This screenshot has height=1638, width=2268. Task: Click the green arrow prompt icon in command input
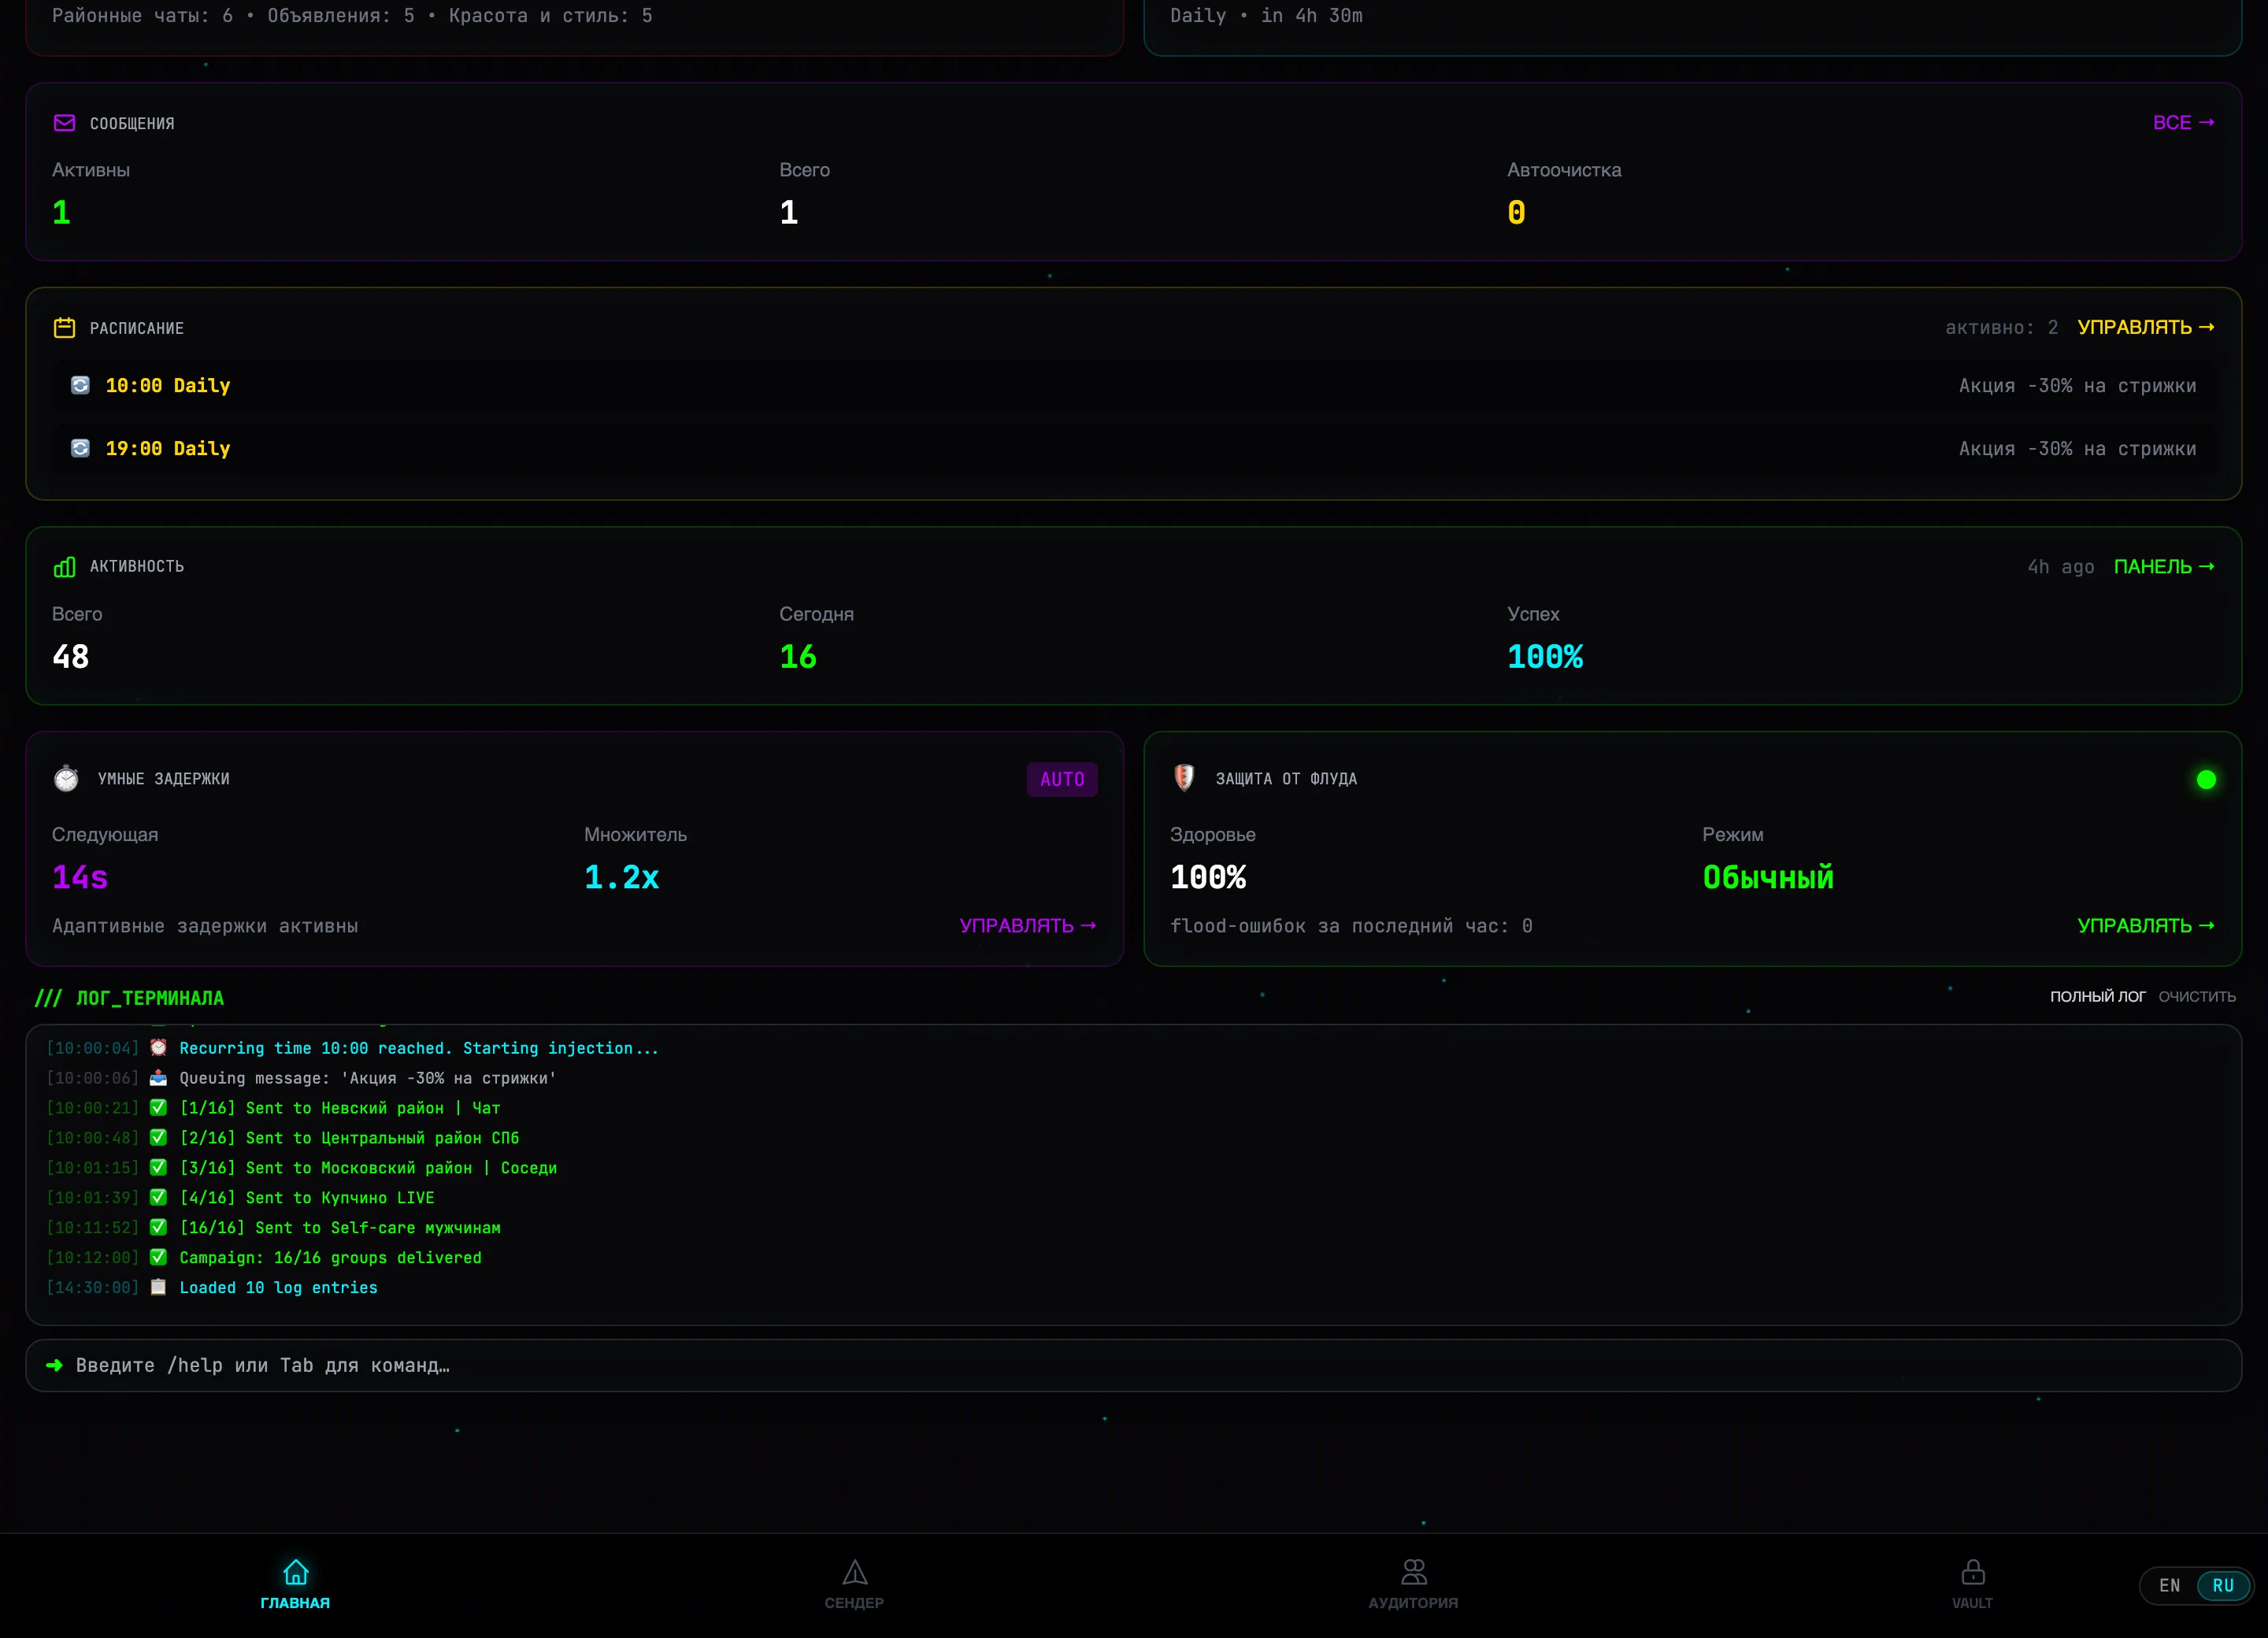55,1365
